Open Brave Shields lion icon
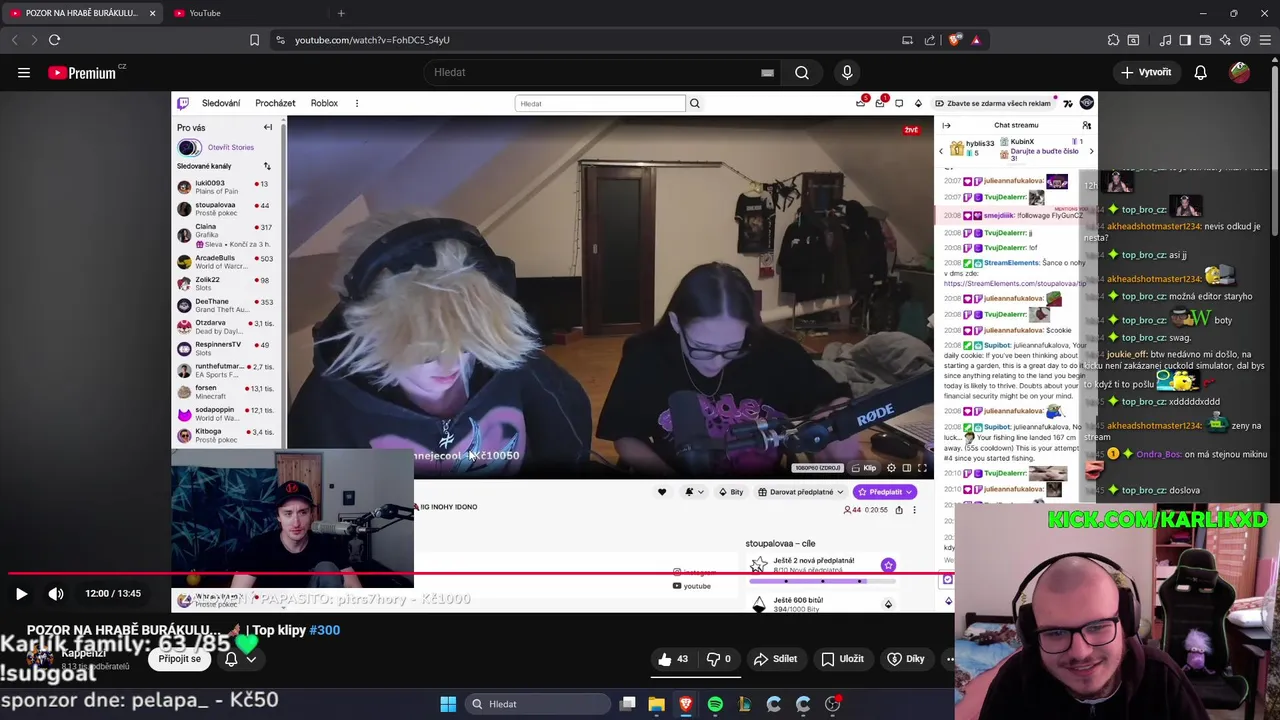The width and height of the screenshot is (1280, 720). [x=955, y=40]
